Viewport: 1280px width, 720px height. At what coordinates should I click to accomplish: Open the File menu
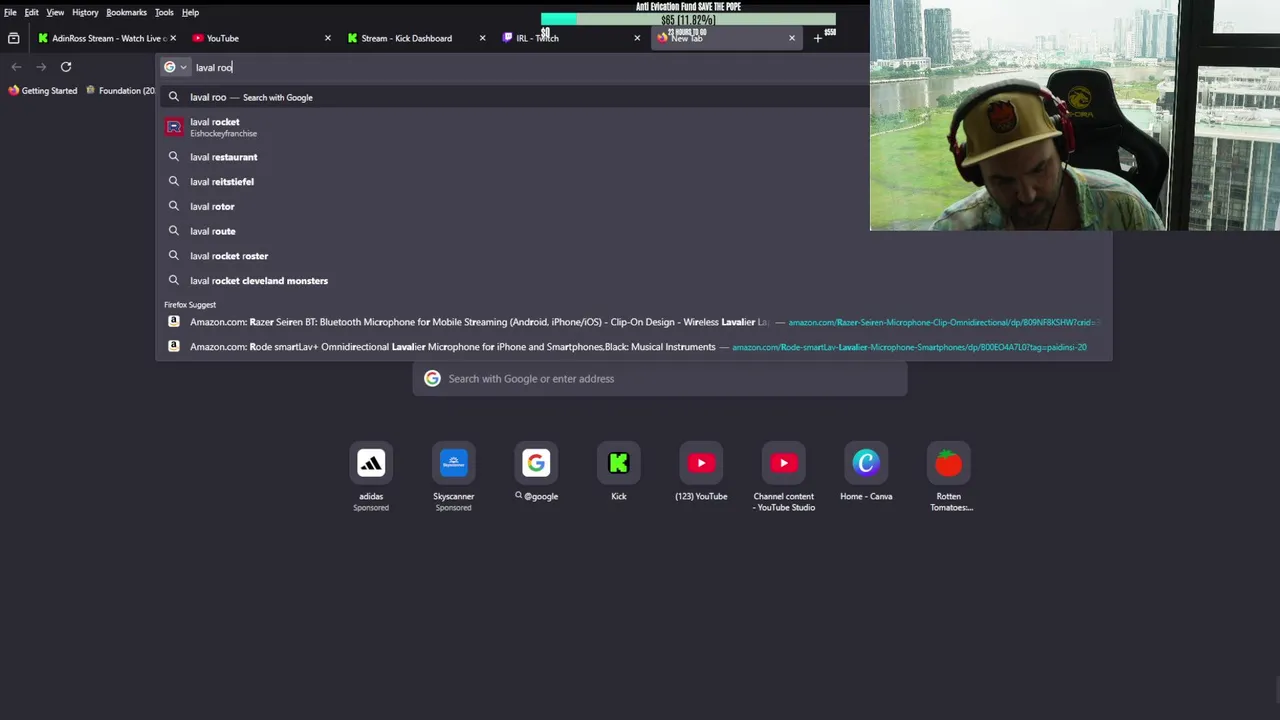point(10,12)
